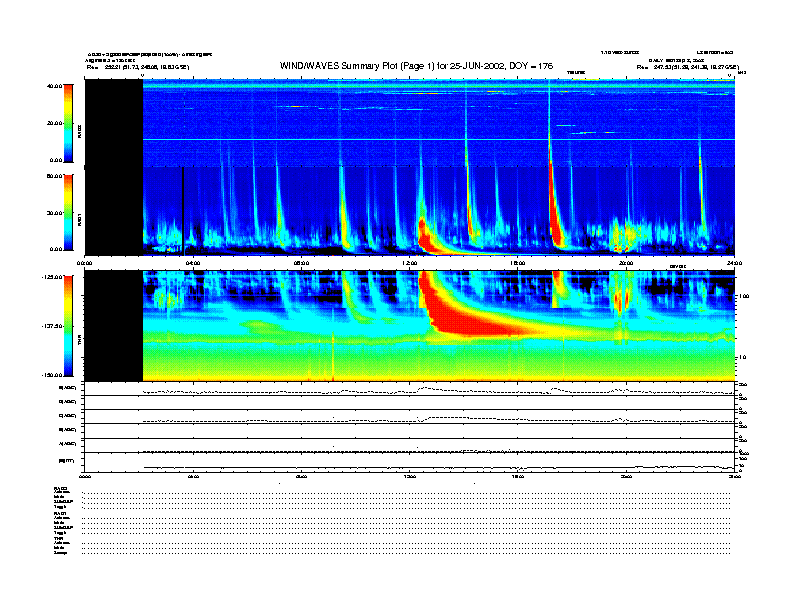Click the 12:00 label on the bottom time axis
Viewport: 792px width, 612px height.
(410, 476)
